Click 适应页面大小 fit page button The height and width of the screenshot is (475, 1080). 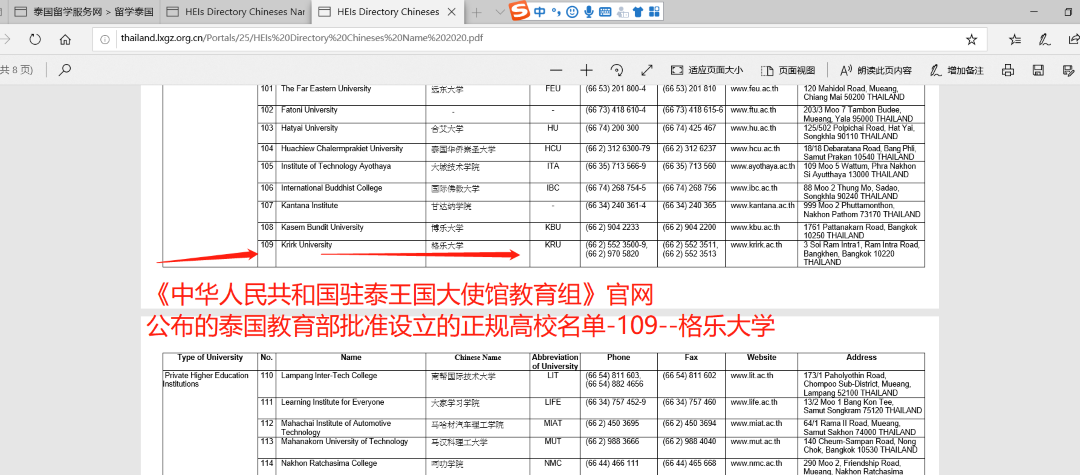tap(707, 70)
